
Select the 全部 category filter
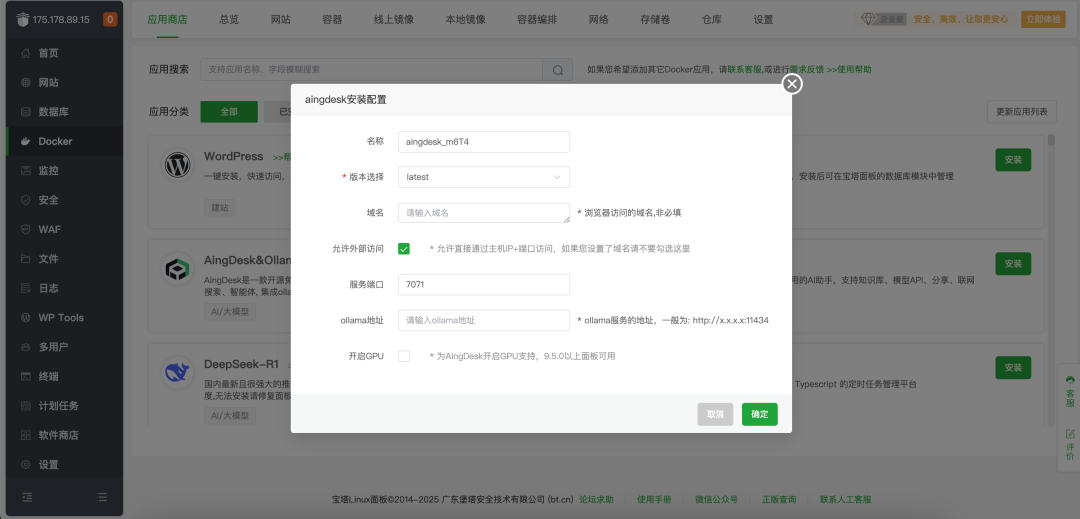[229, 112]
